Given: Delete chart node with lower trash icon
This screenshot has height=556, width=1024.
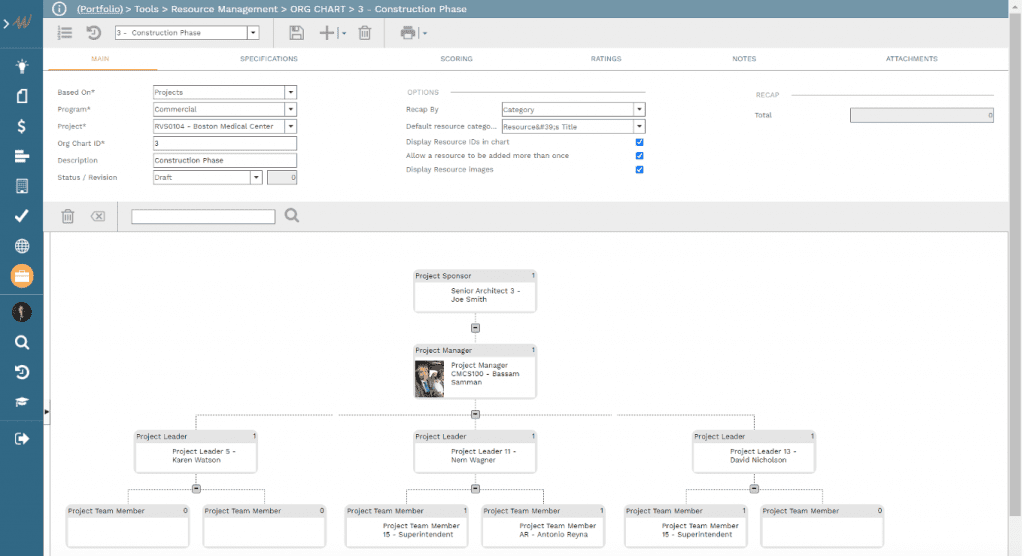Looking at the screenshot, I should pyautogui.click(x=68, y=216).
